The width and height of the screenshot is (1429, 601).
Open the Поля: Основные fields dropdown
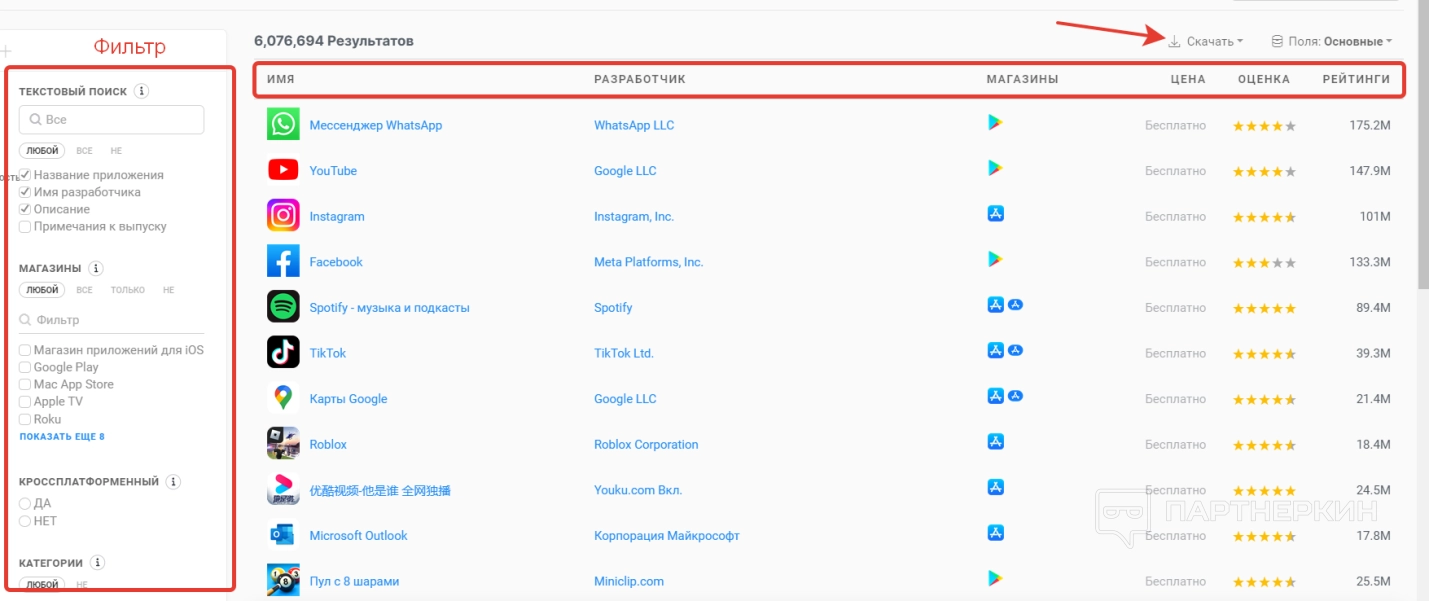click(1332, 41)
